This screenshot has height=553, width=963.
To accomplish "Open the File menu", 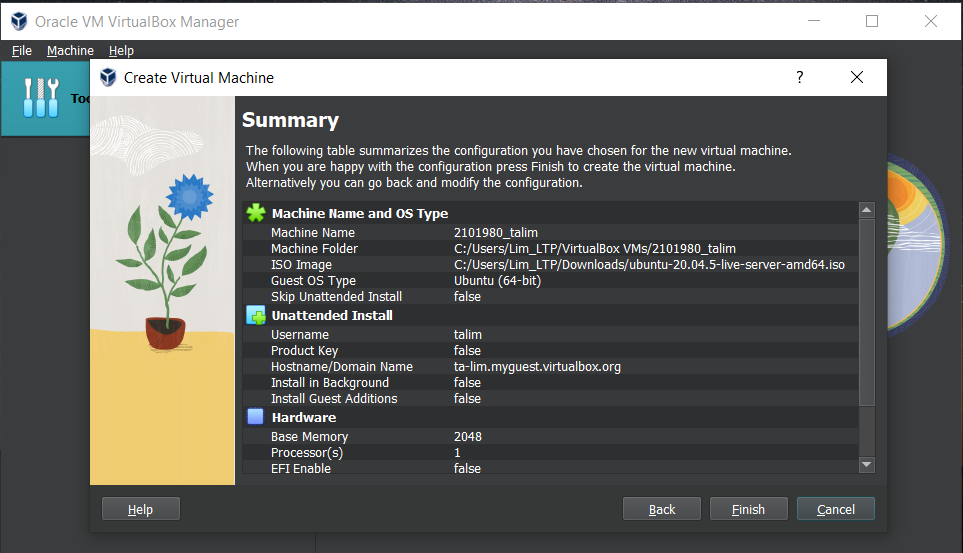I will (21, 50).
